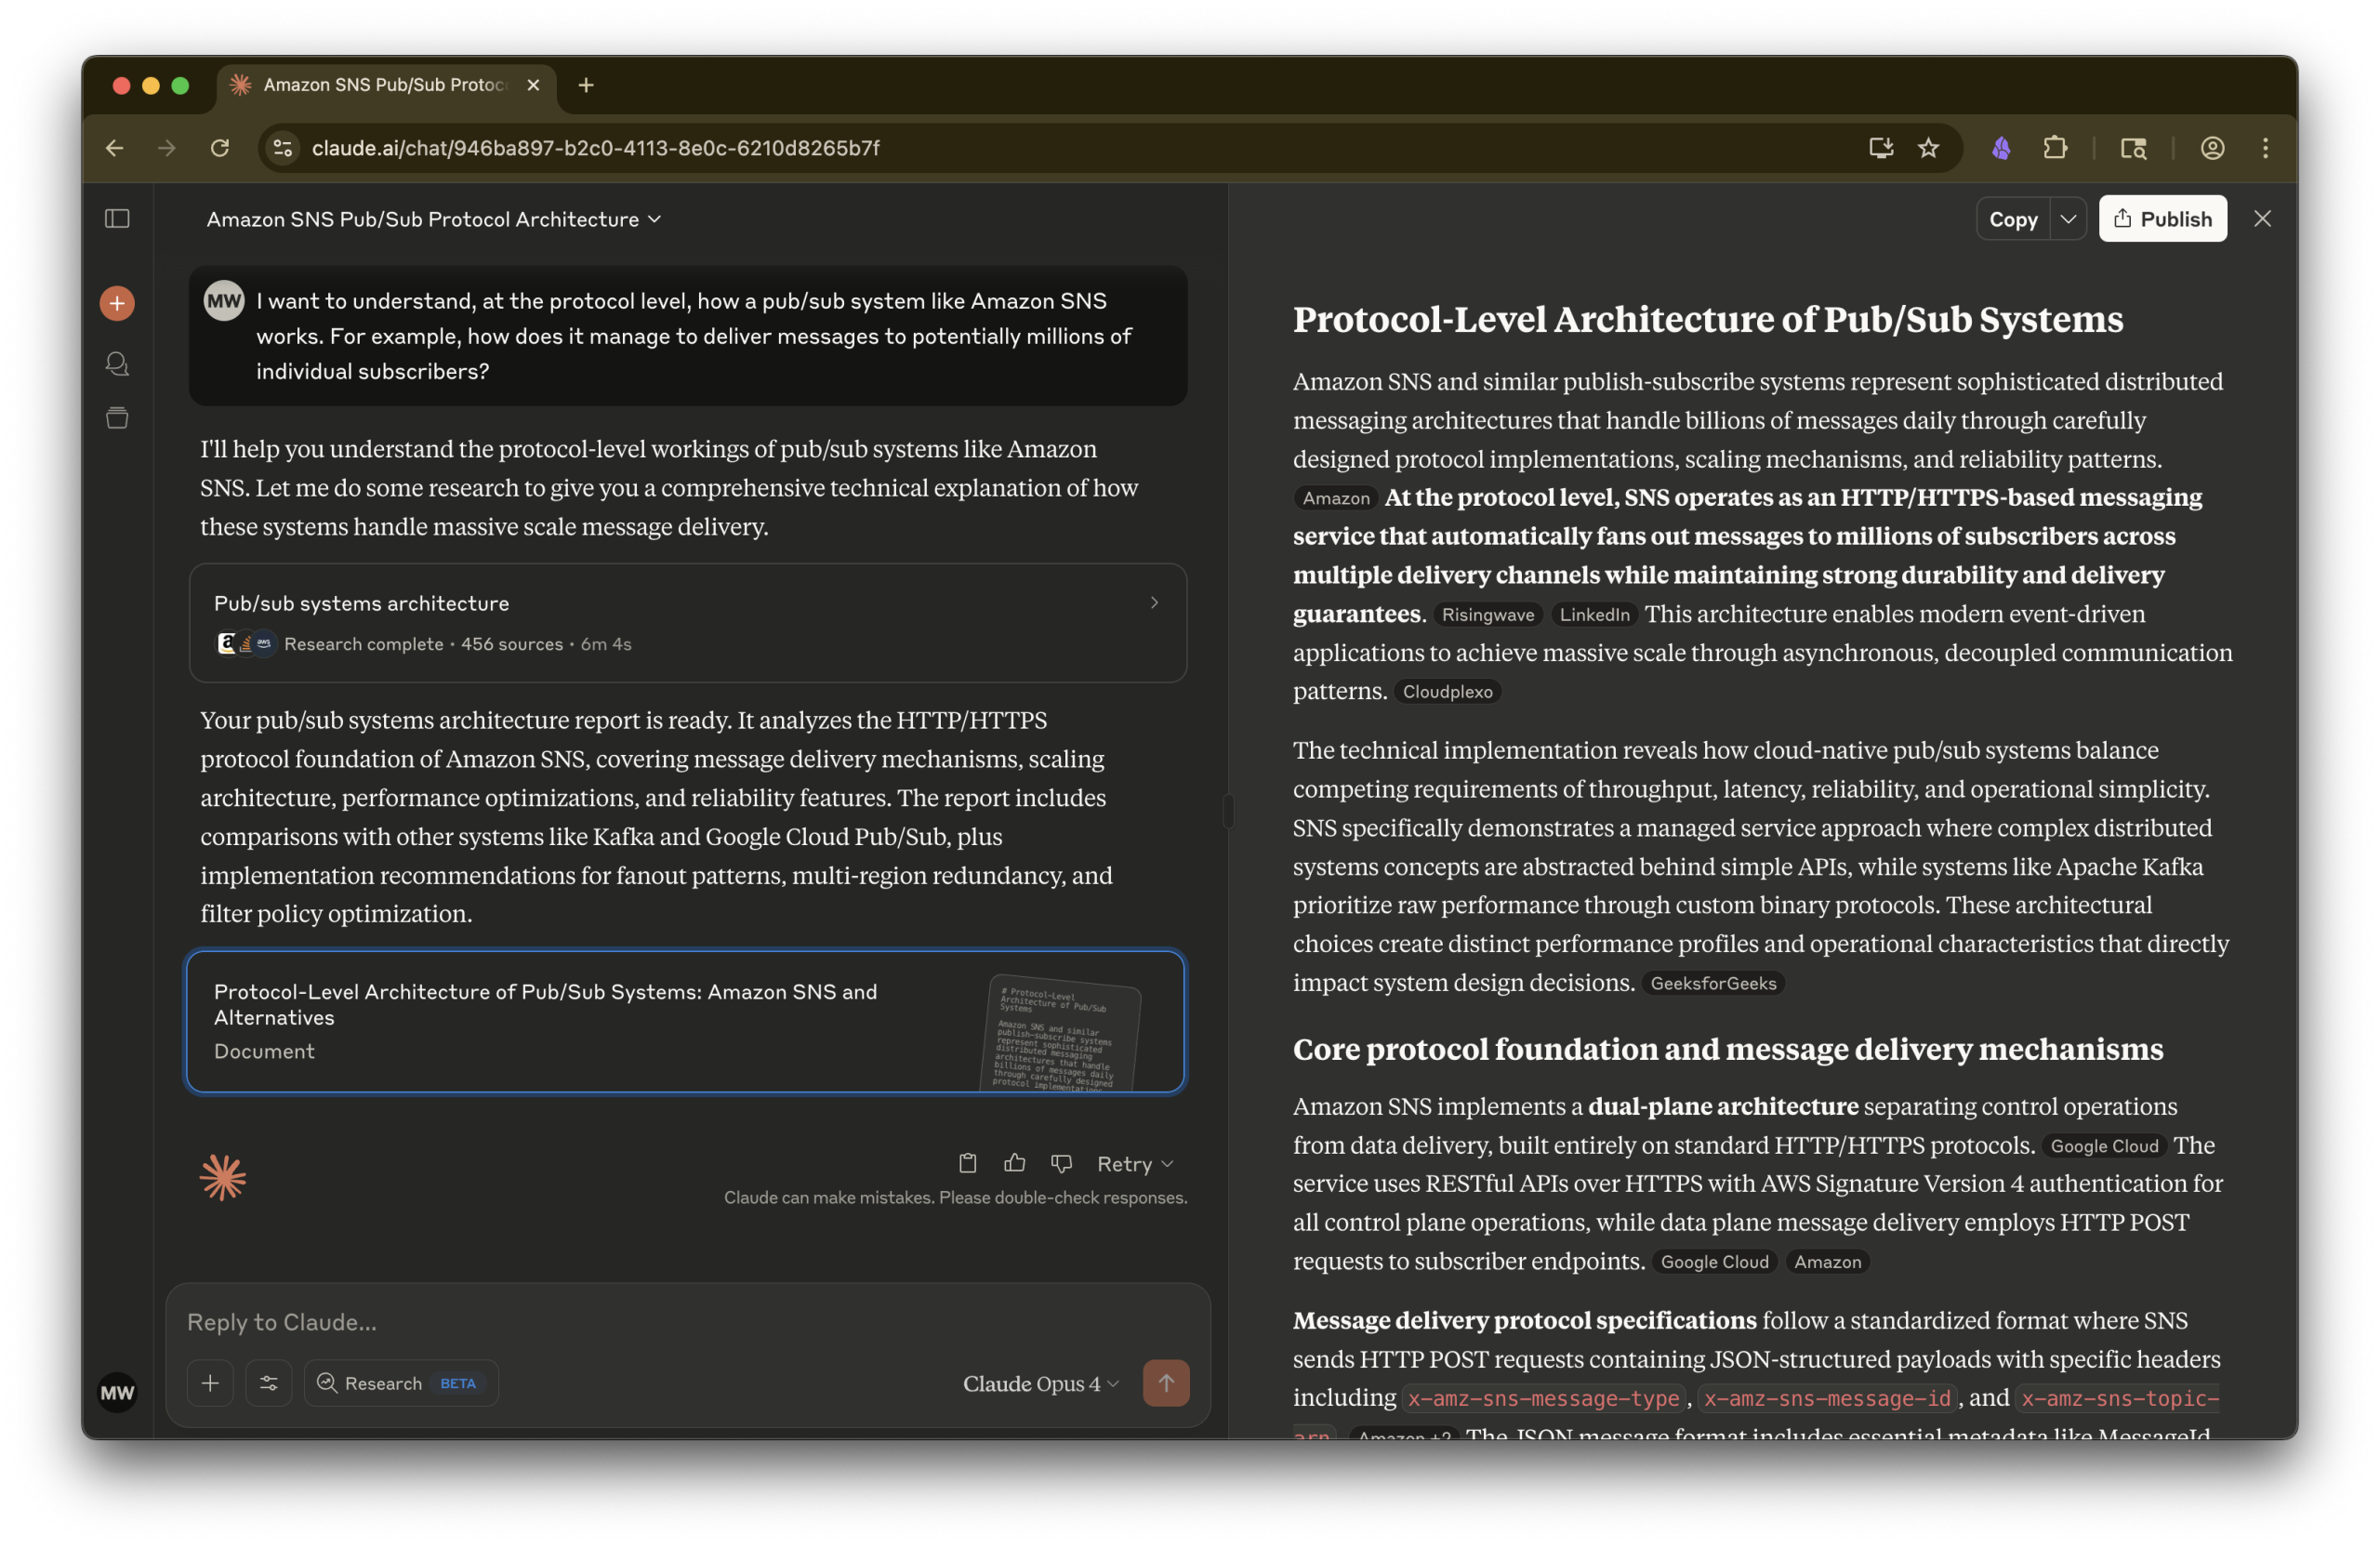Toggle the sidebar panel icon
The image size is (2380, 1548).
click(x=117, y=219)
